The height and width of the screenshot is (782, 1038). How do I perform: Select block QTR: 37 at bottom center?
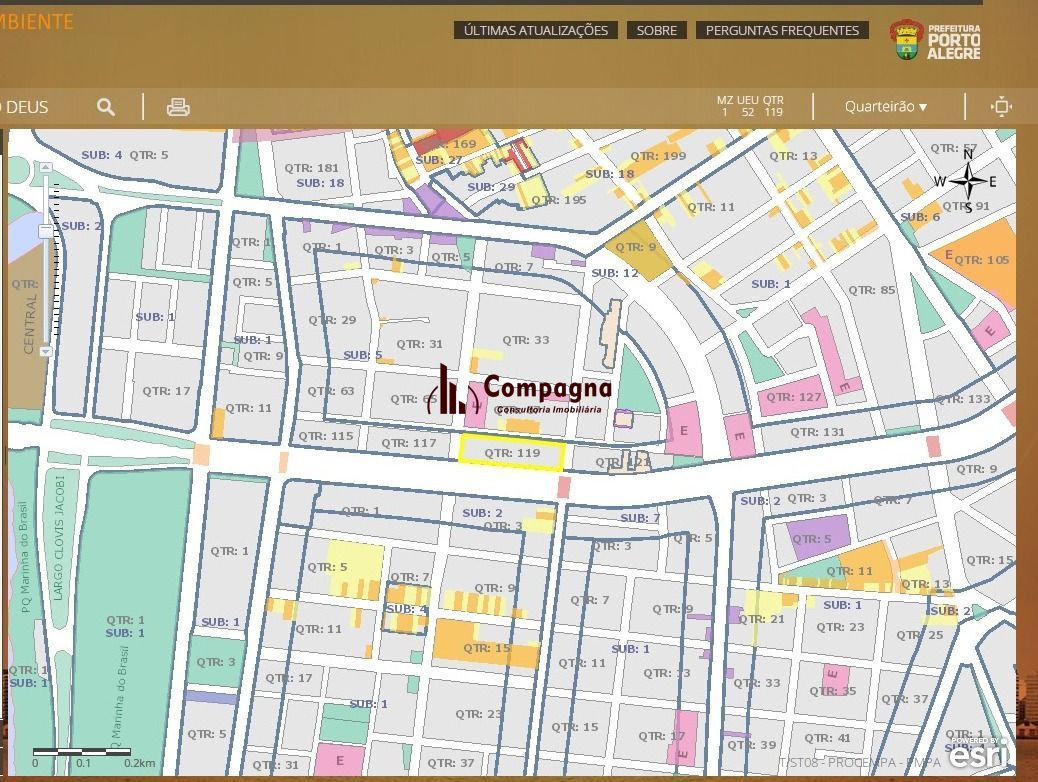[450, 763]
